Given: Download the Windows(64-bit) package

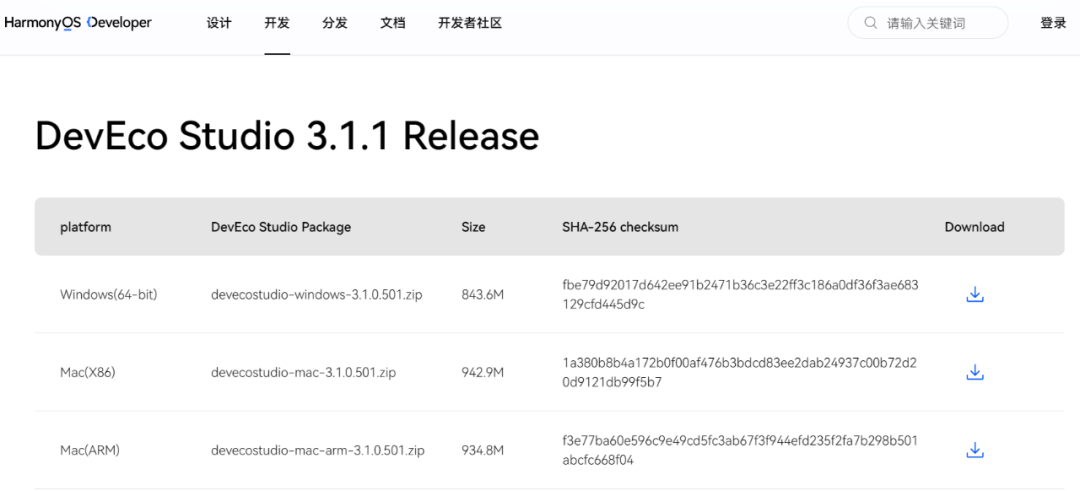Looking at the screenshot, I should point(975,295).
